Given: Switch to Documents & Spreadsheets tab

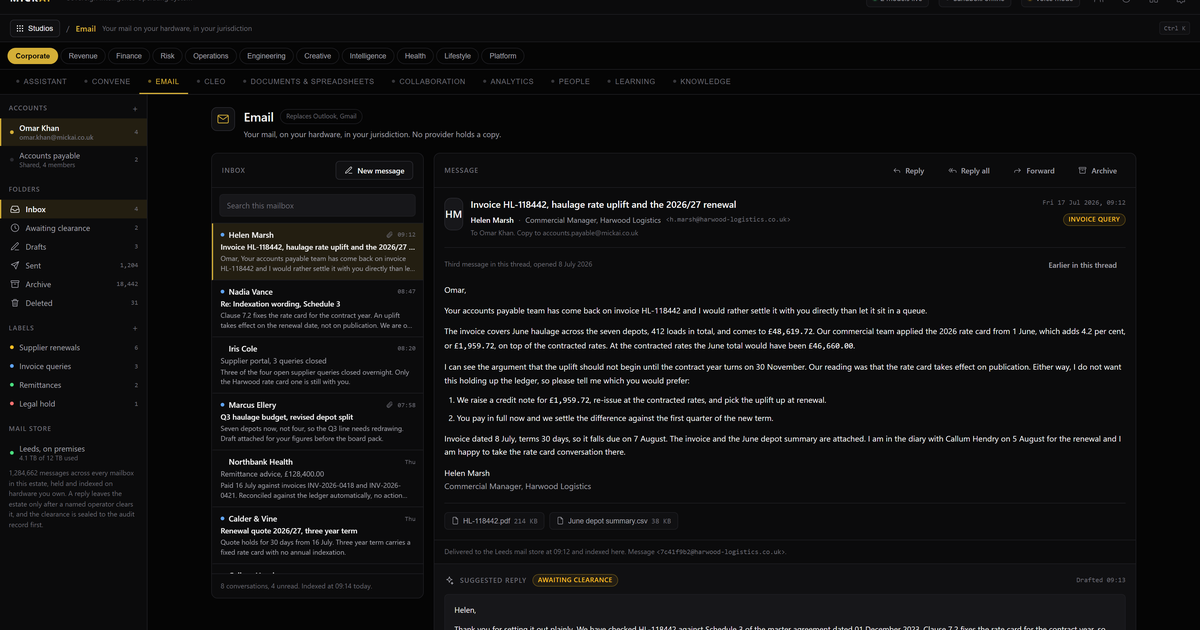Looking at the screenshot, I should pyautogui.click(x=309, y=81).
